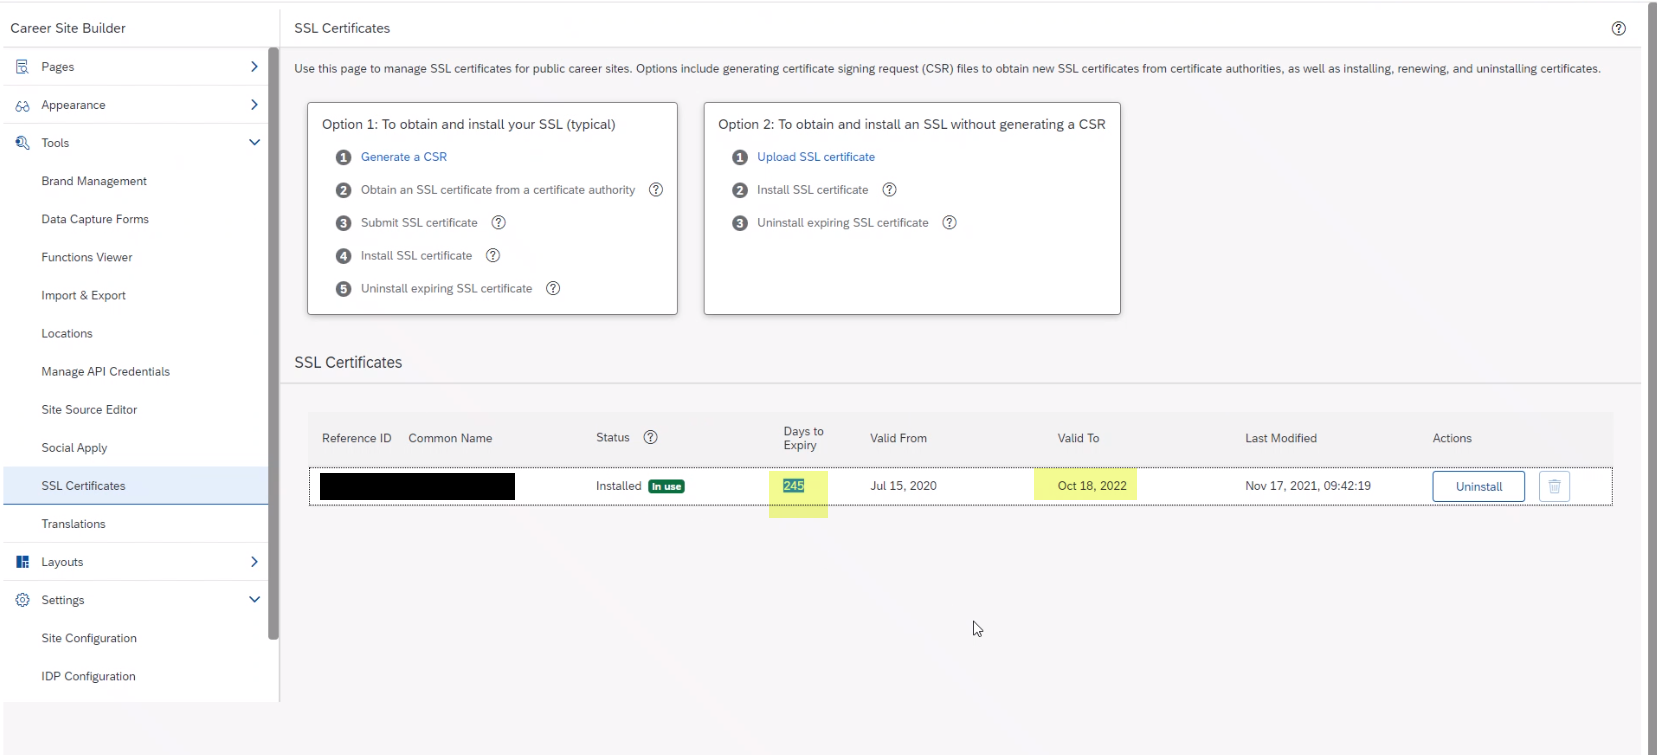Open help for Option 1 Install SSL certificate
Screen dimensions: 1657x755
[493, 256]
